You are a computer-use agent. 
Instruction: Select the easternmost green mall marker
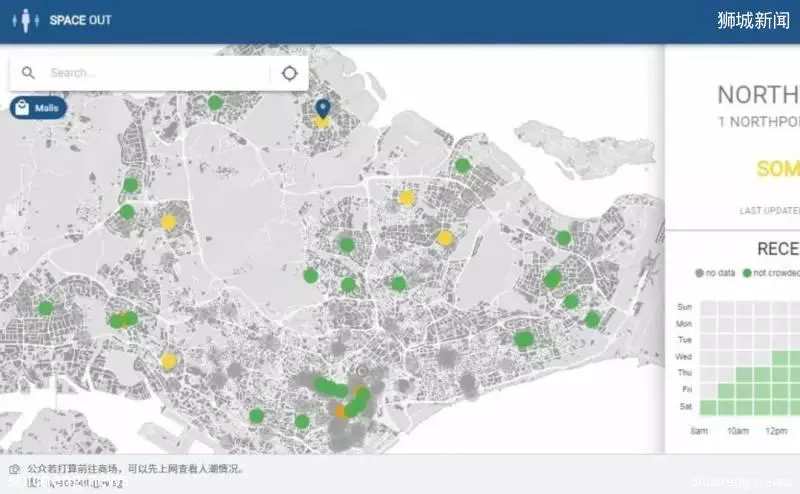[x=592, y=320]
